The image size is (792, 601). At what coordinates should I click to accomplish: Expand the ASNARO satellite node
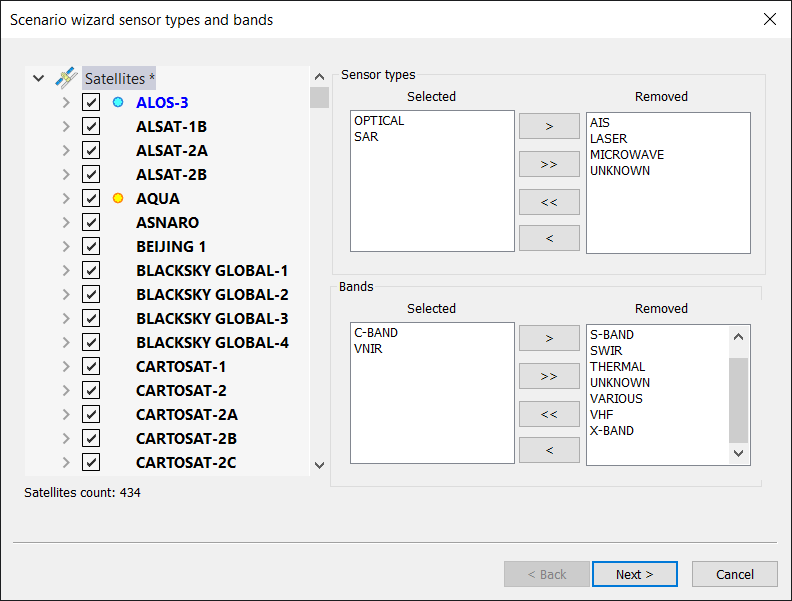tap(66, 222)
